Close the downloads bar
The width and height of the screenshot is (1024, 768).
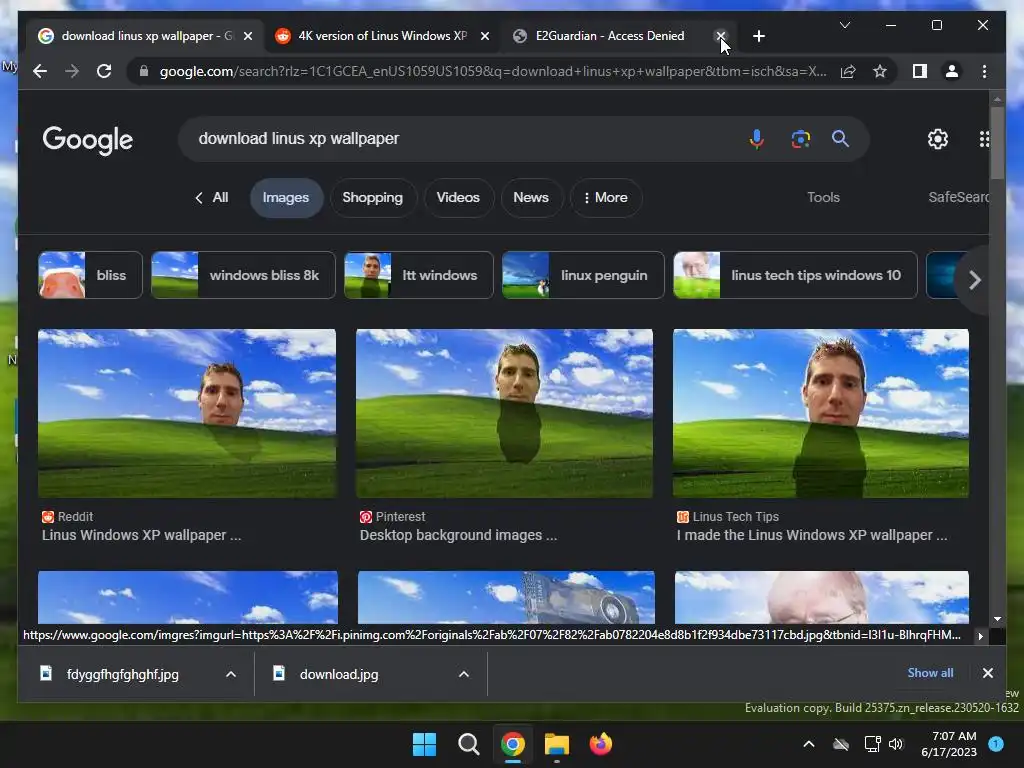(x=987, y=673)
